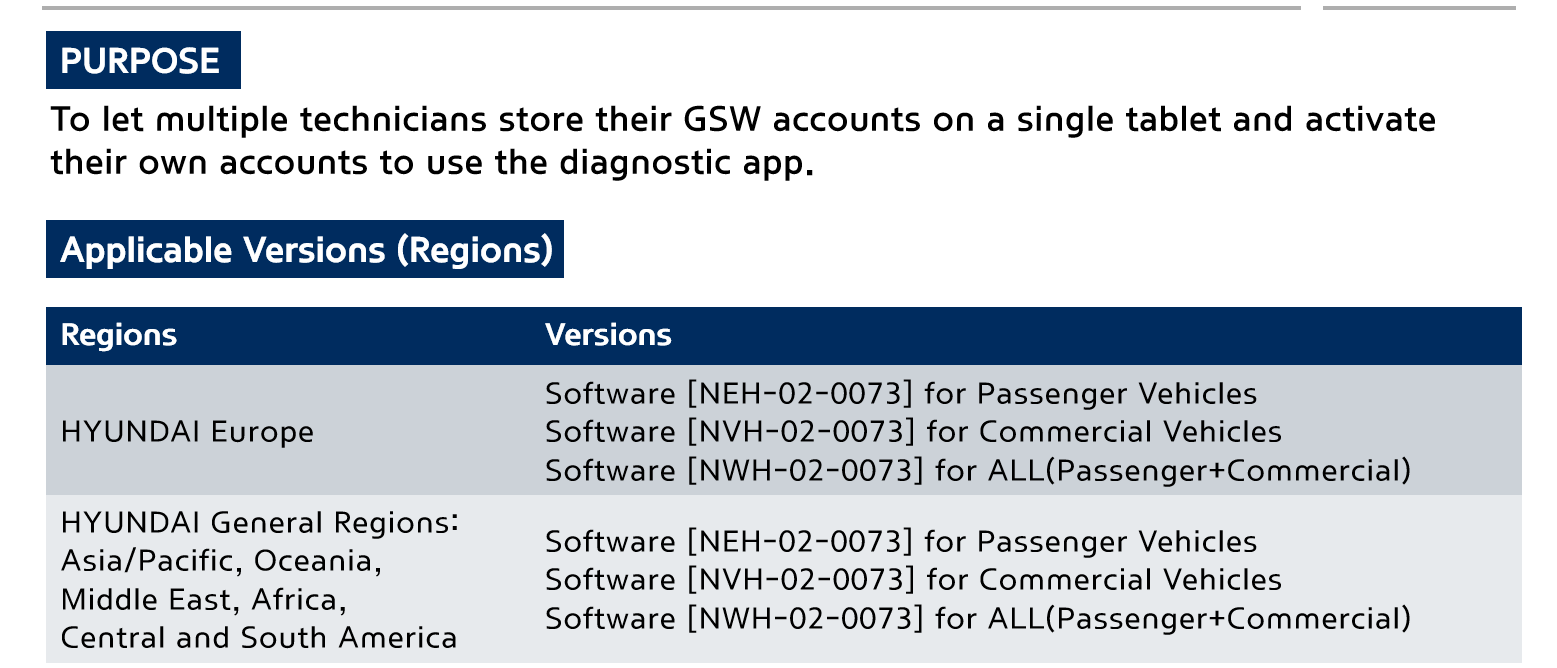Select the Versions column header
Screen dimensions: 1557x668
click(608, 335)
